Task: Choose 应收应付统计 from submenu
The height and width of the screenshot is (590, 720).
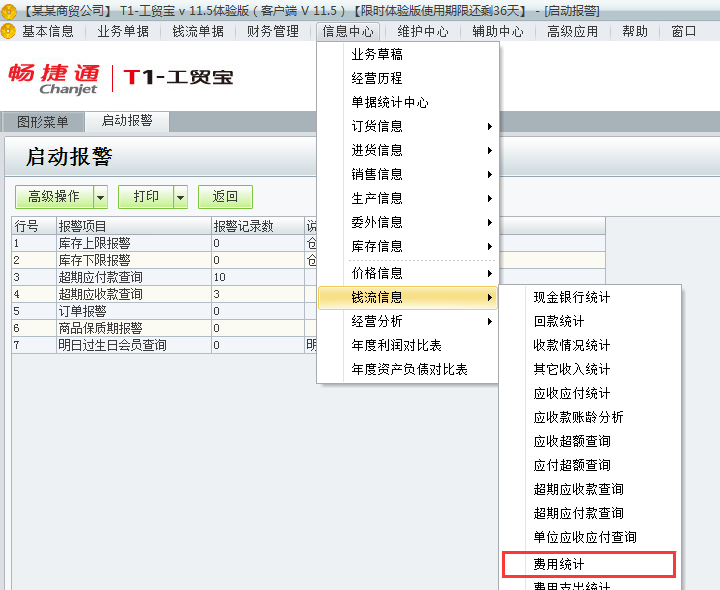Action: point(591,393)
